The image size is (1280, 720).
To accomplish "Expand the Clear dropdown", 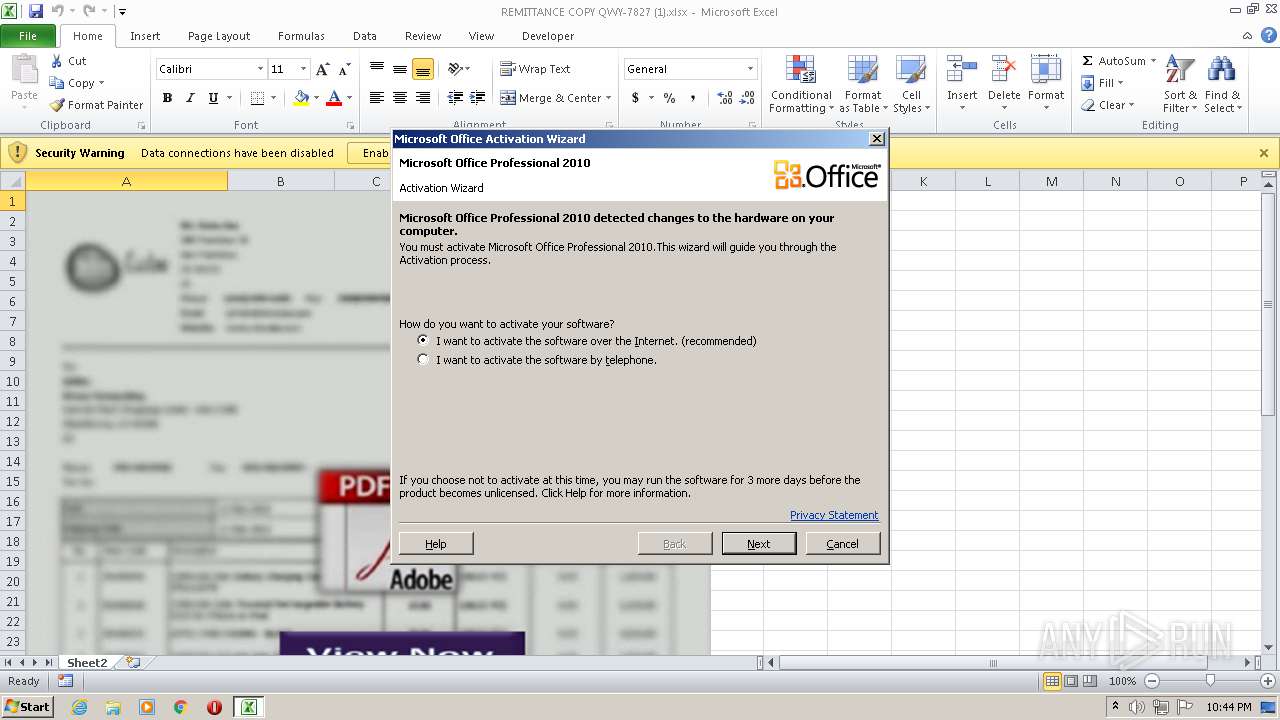I will 1131,105.
